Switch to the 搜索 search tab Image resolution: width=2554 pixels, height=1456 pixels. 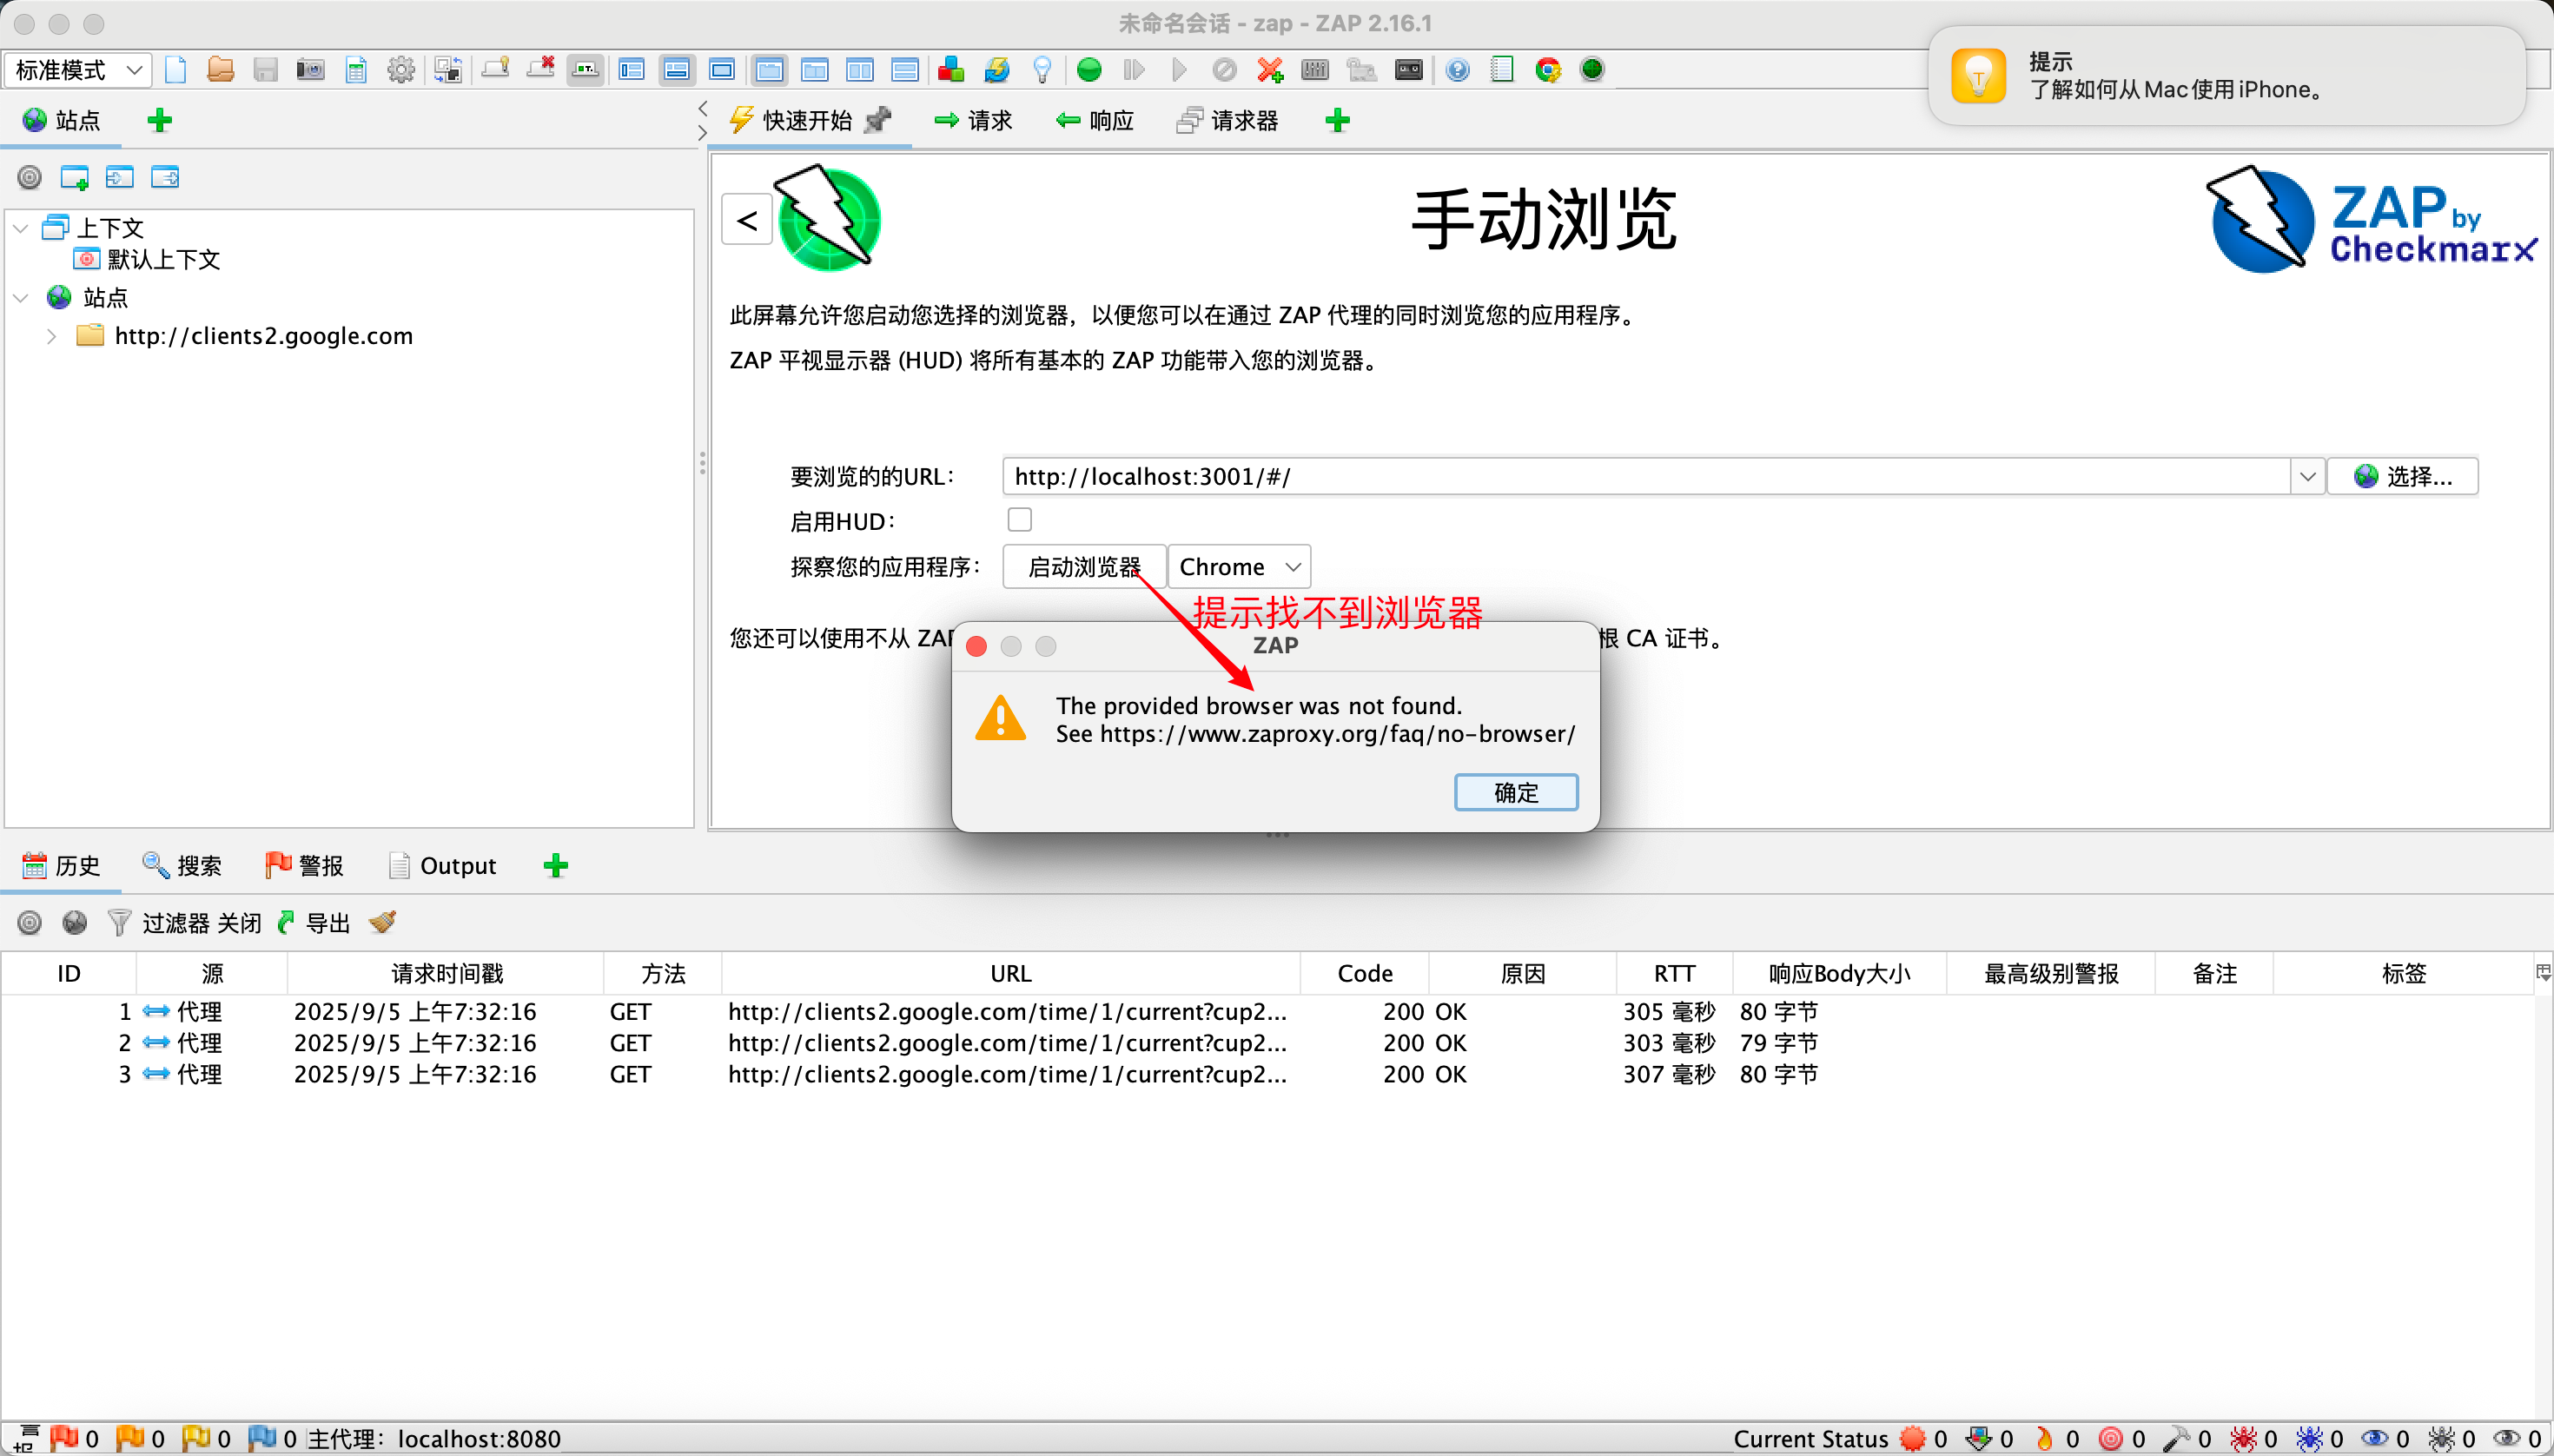182,866
